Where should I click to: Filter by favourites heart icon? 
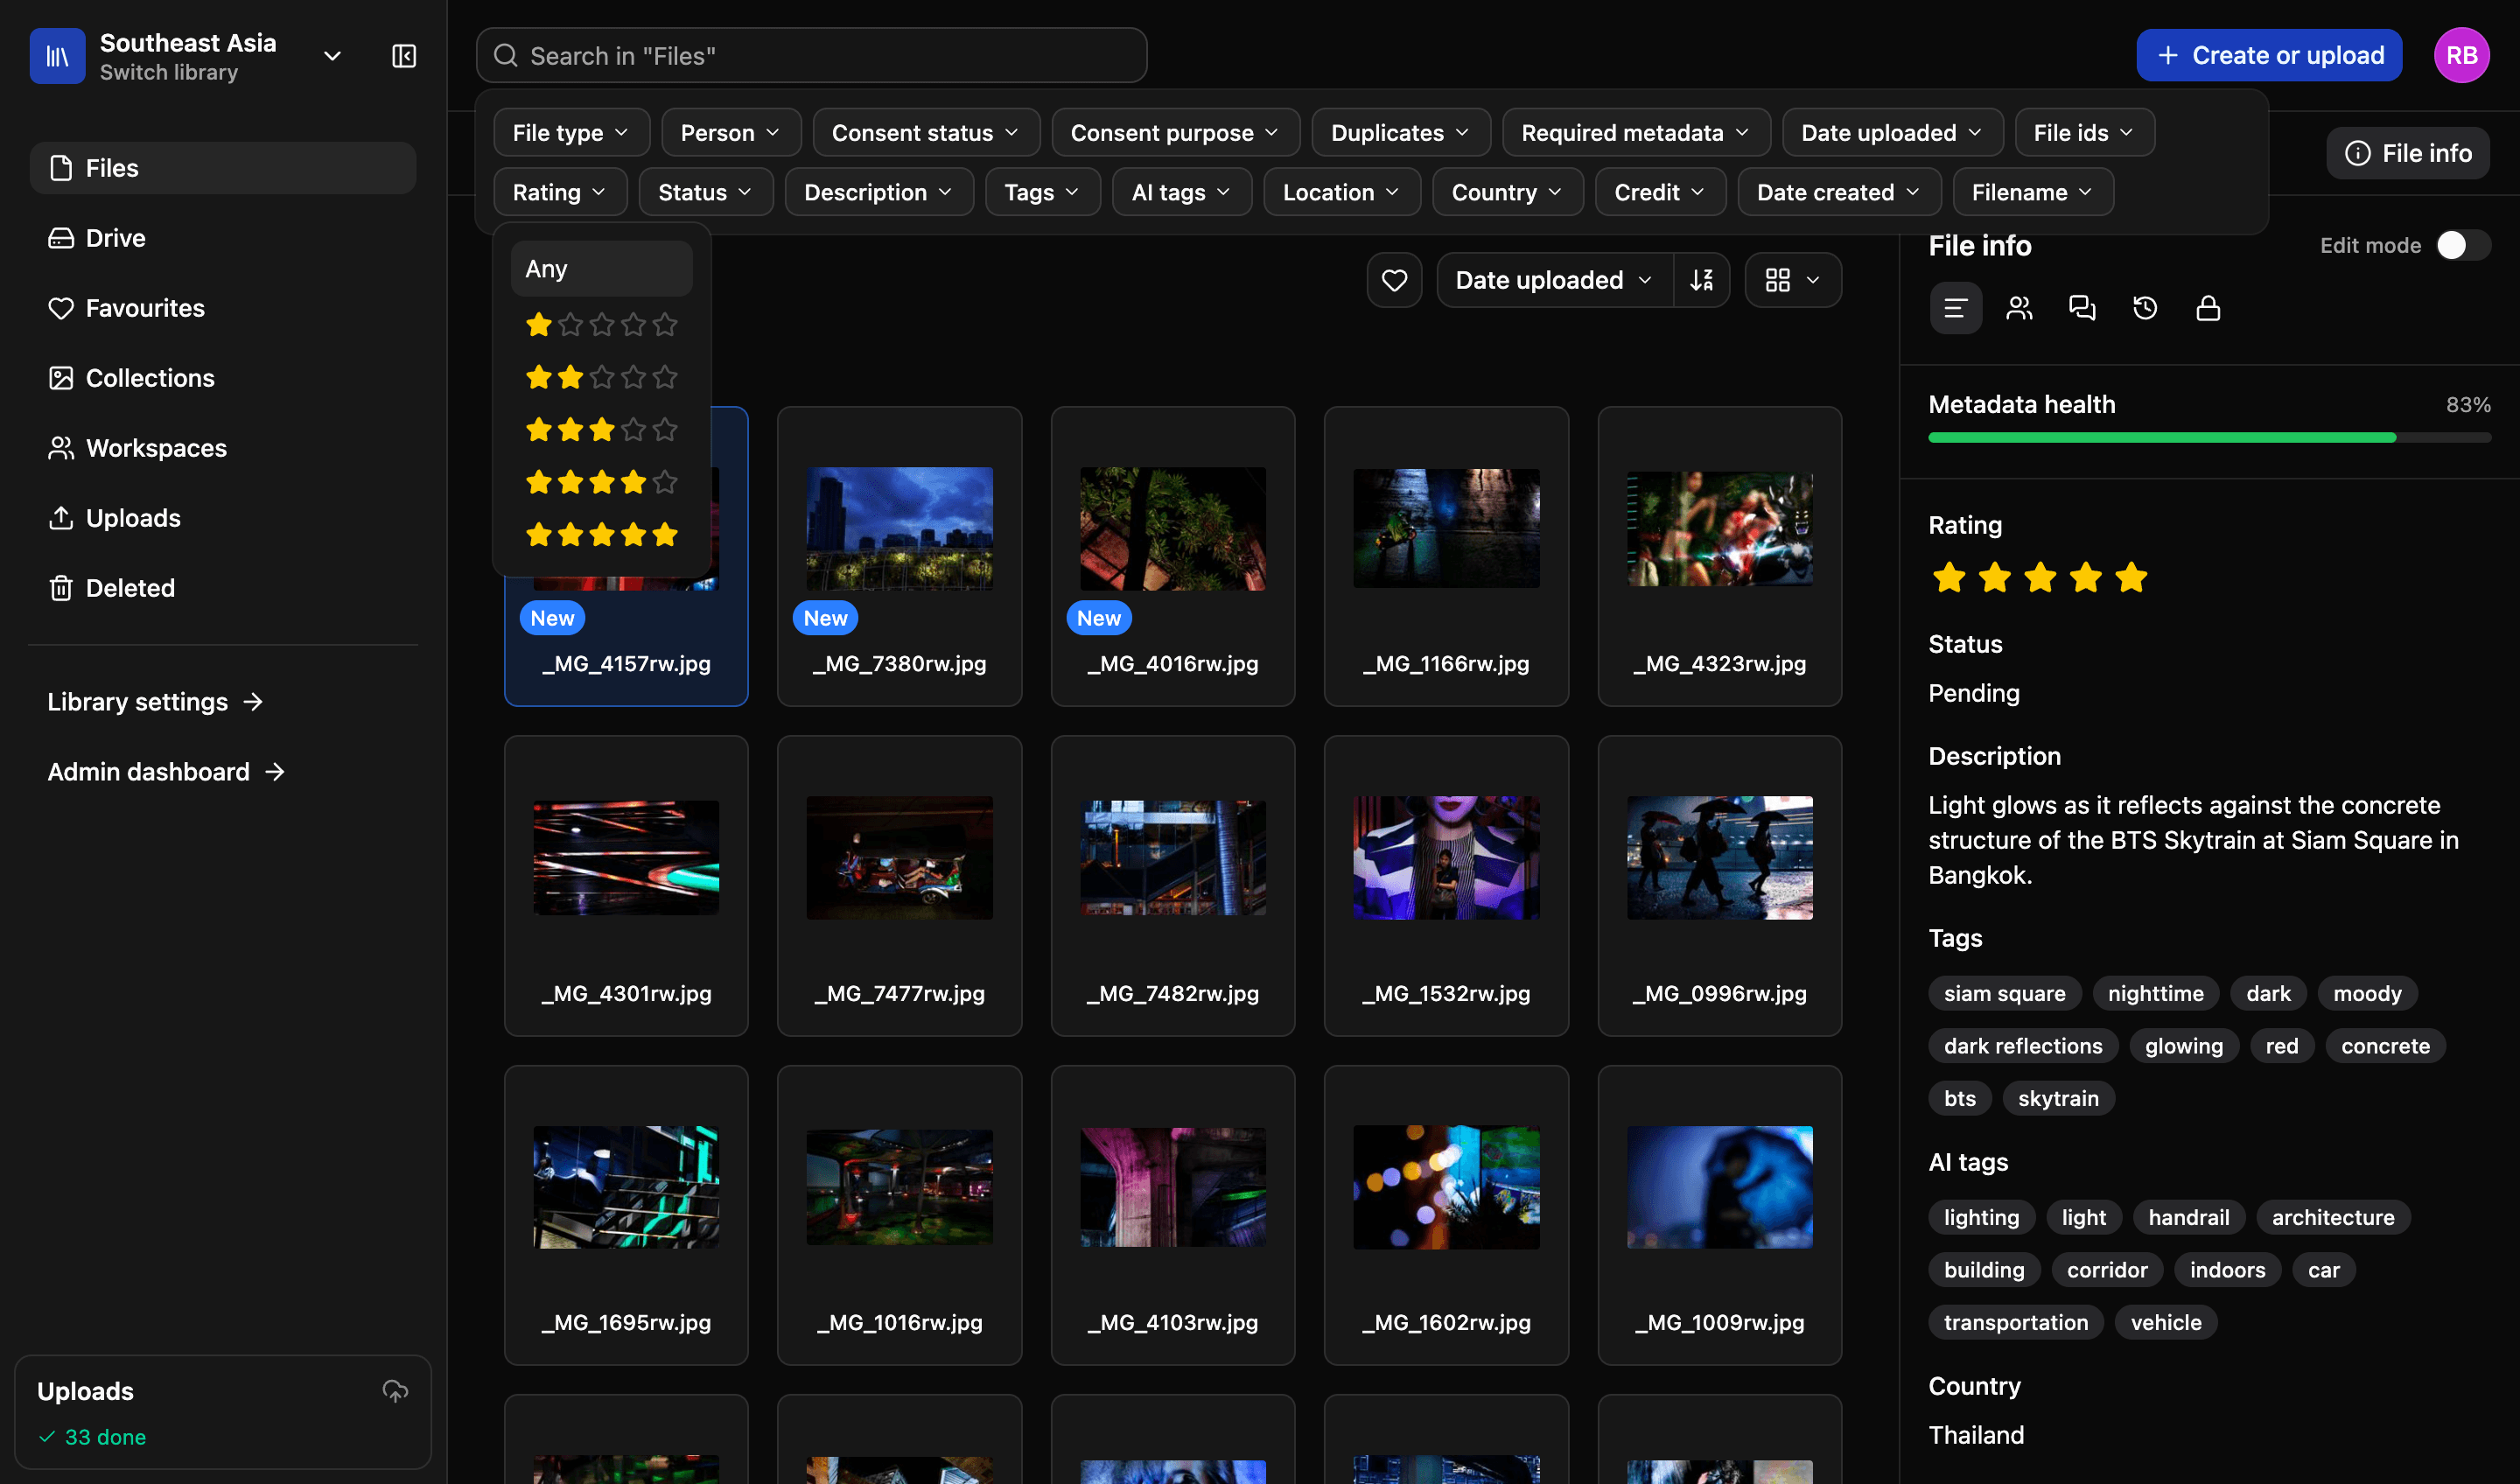(x=1394, y=280)
